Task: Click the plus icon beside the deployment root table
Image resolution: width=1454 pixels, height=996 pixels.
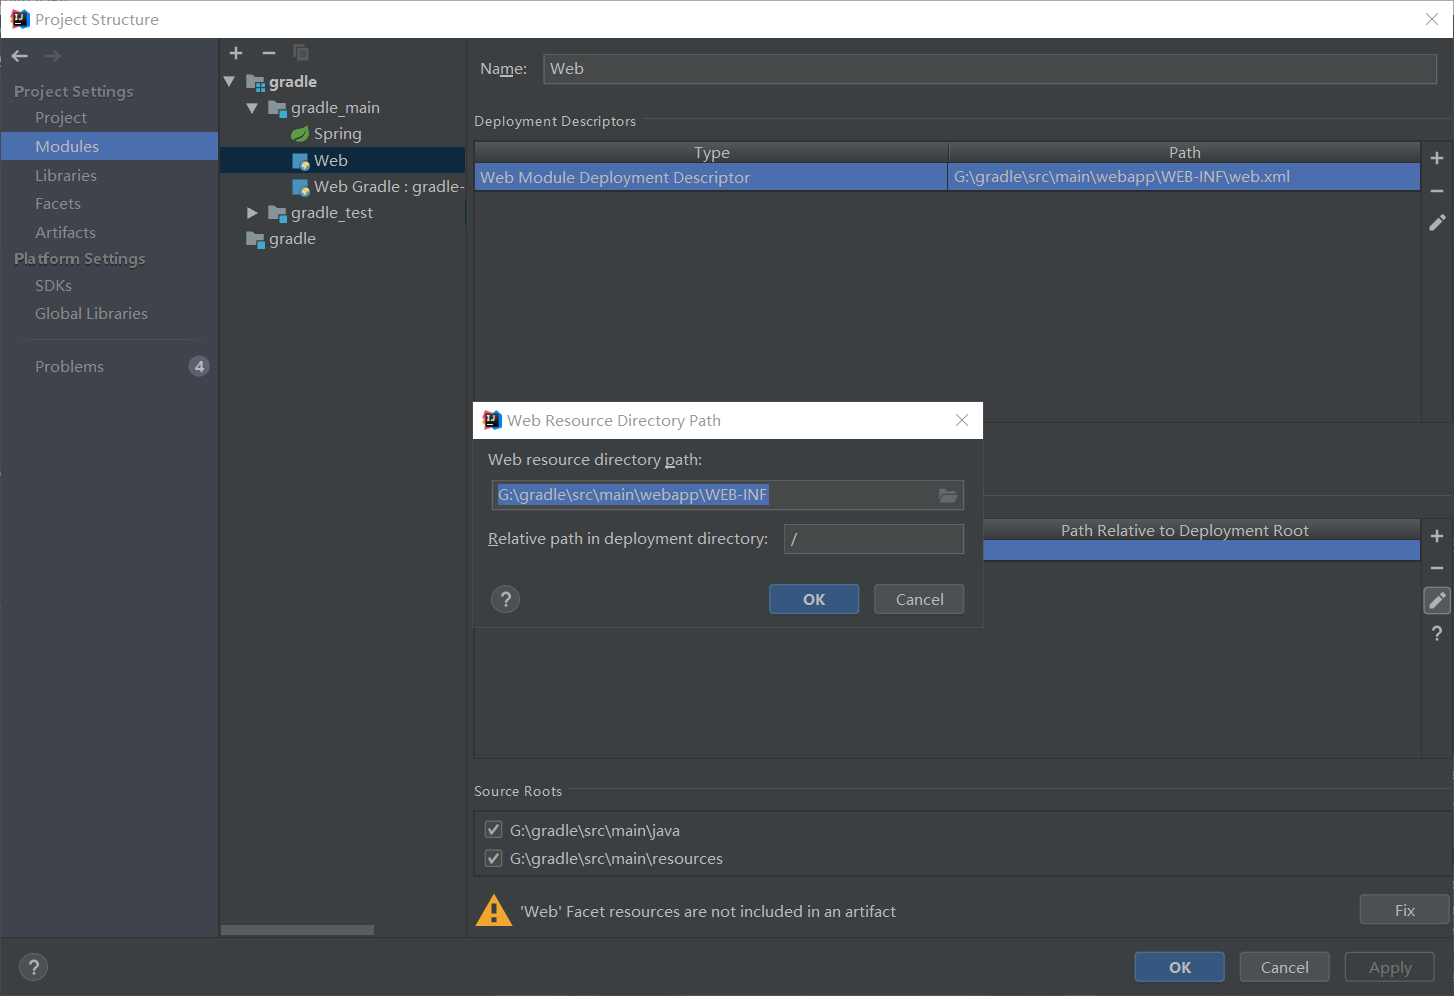Action: pos(1437,536)
